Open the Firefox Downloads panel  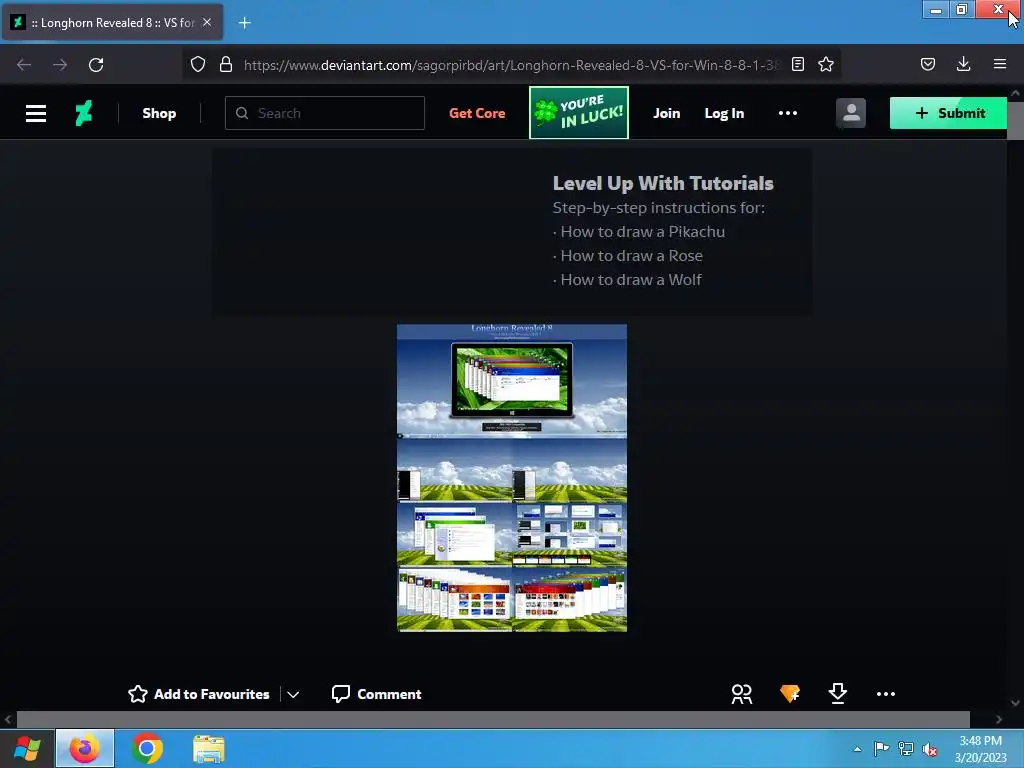pos(963,65)
